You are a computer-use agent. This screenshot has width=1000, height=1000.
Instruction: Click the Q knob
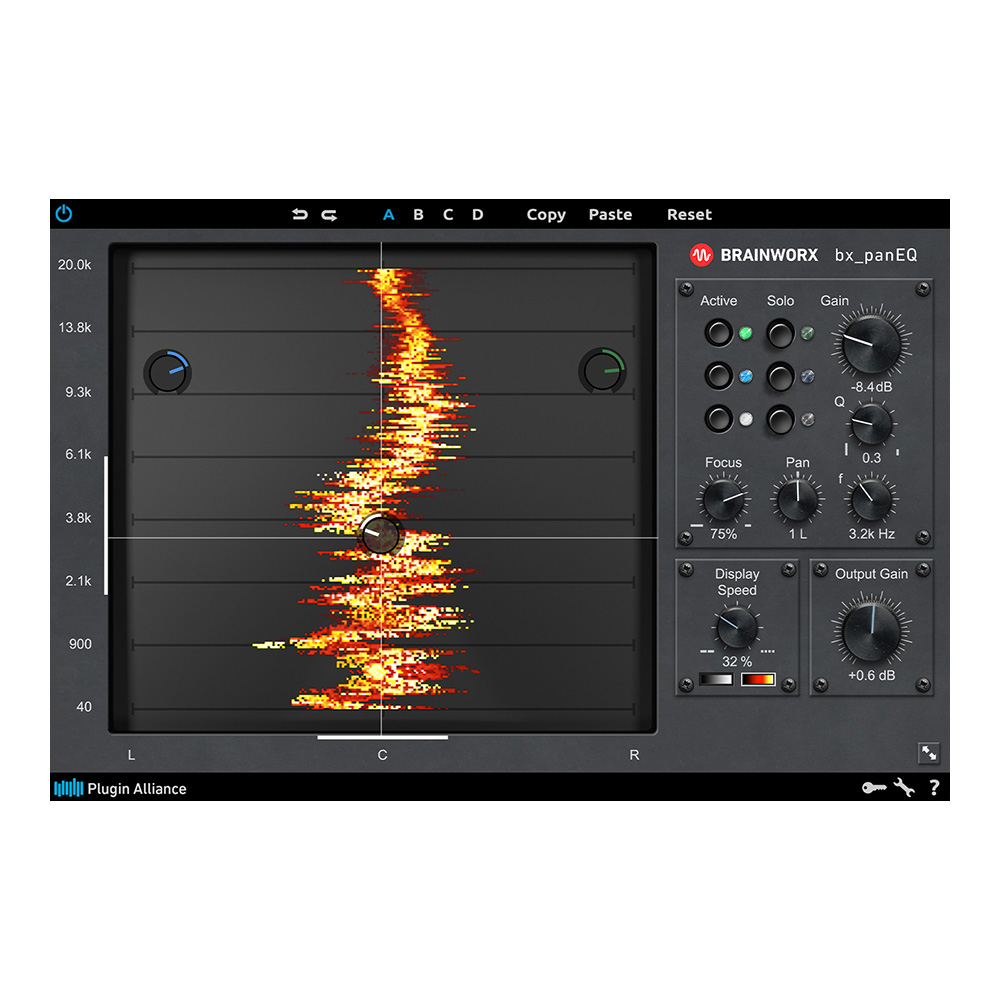[x=872, y=424]
